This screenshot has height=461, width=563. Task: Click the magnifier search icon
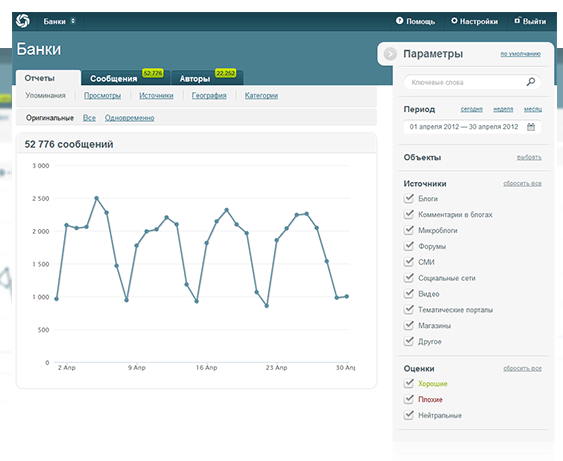click(x=530, y=82)
